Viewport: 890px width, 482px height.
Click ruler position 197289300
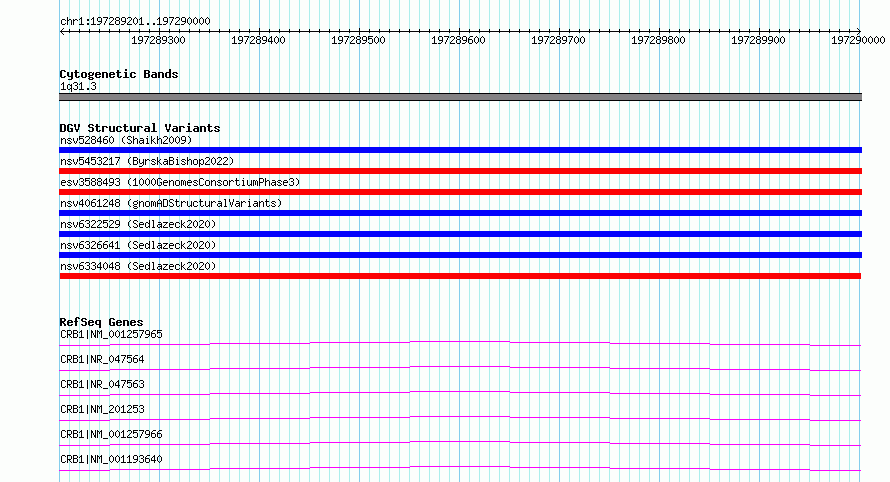pos(158,40)
